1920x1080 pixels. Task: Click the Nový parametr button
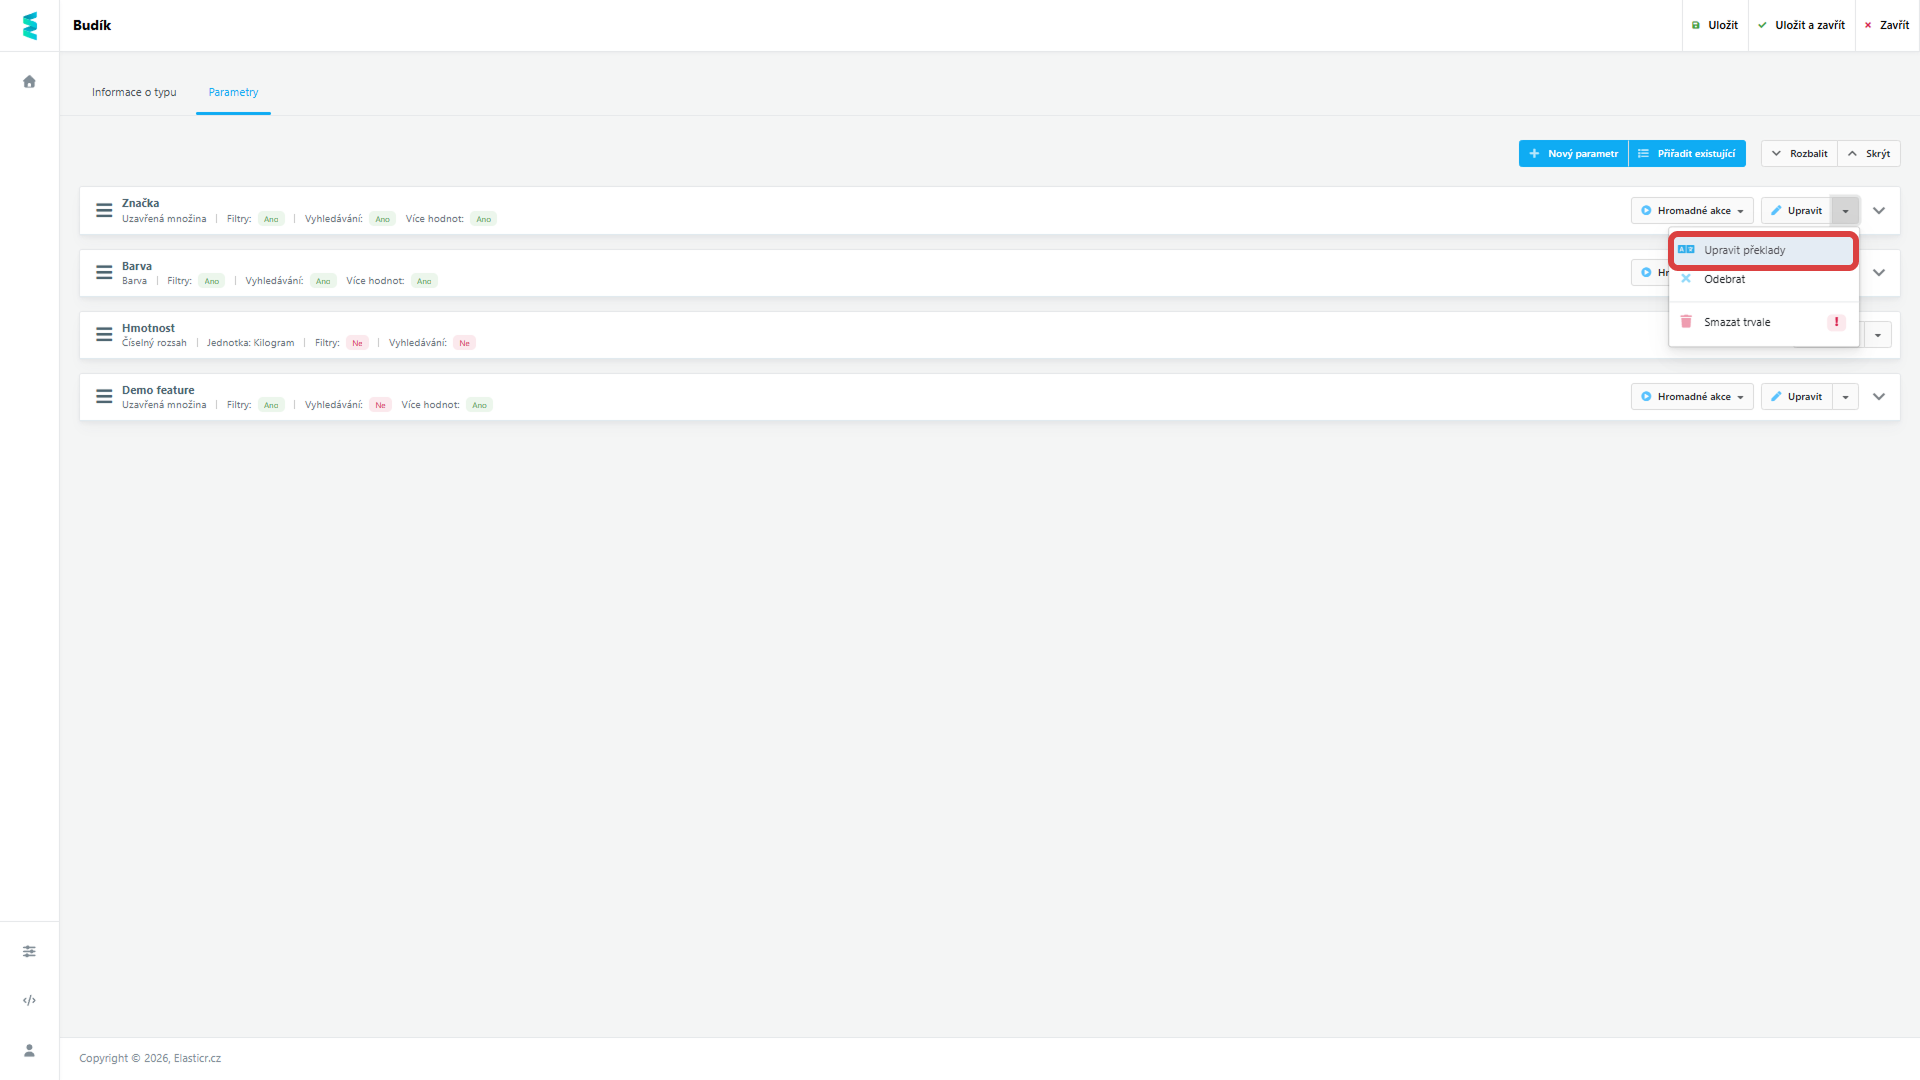click(x=1573, y=154)
